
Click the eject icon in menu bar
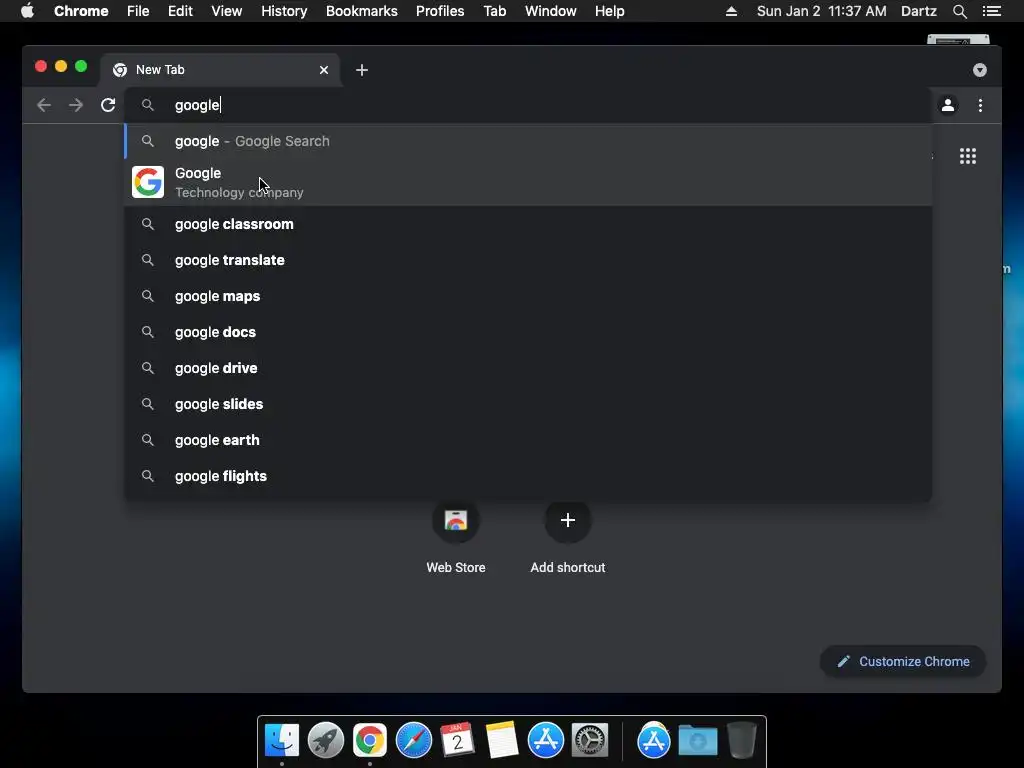[731, 11]
